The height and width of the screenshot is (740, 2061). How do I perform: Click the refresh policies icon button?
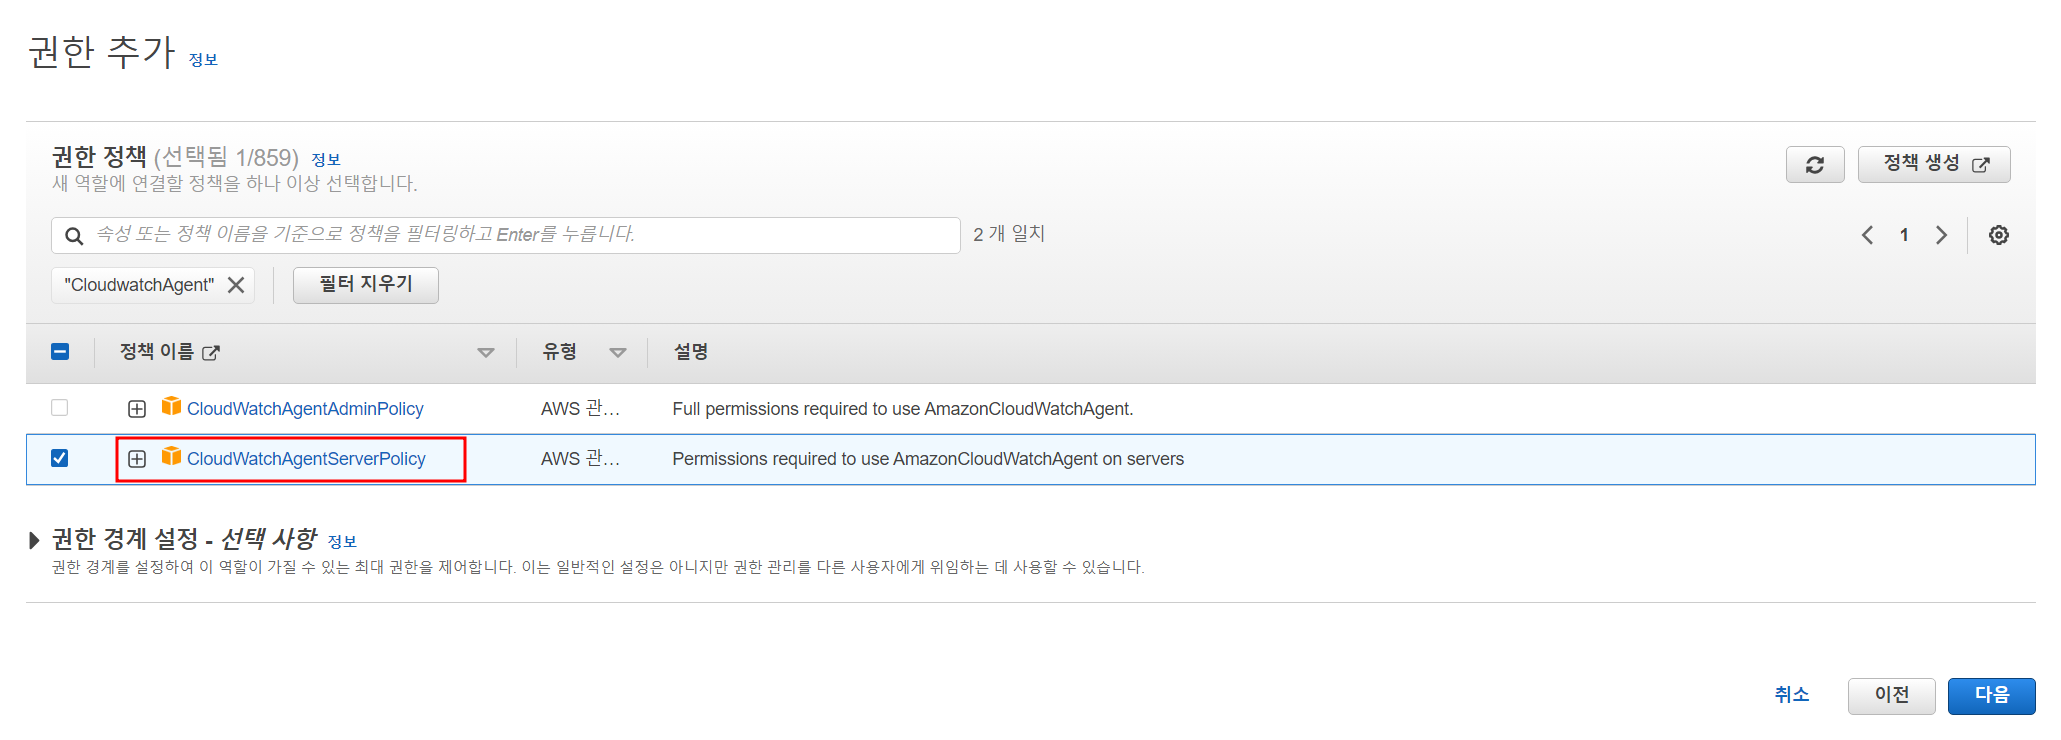pyautogui.click(x=1815, y=165)
